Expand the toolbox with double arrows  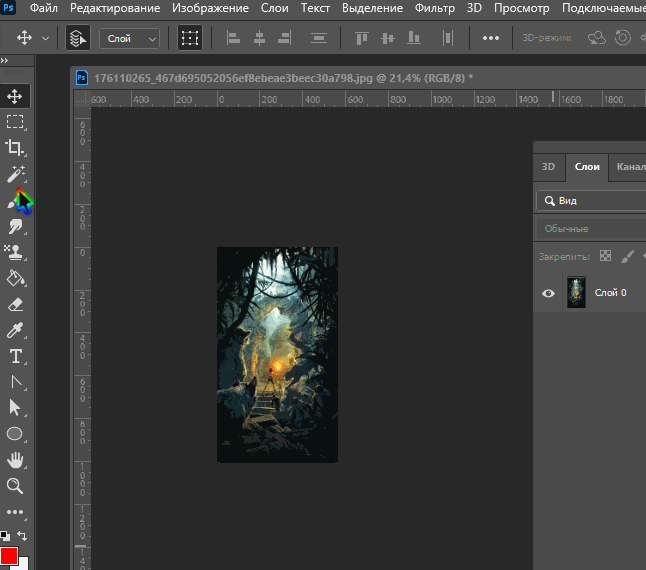tap(4, 61)
